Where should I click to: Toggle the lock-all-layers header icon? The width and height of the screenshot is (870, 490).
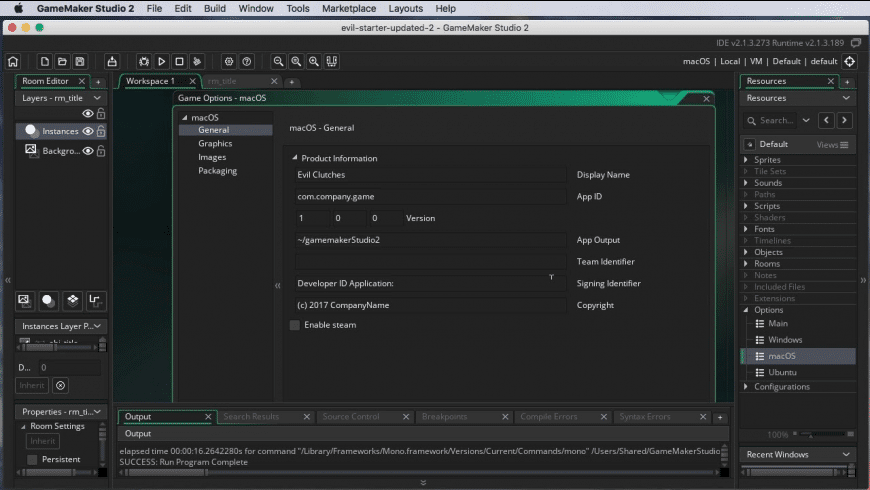[x=101, y=114]
